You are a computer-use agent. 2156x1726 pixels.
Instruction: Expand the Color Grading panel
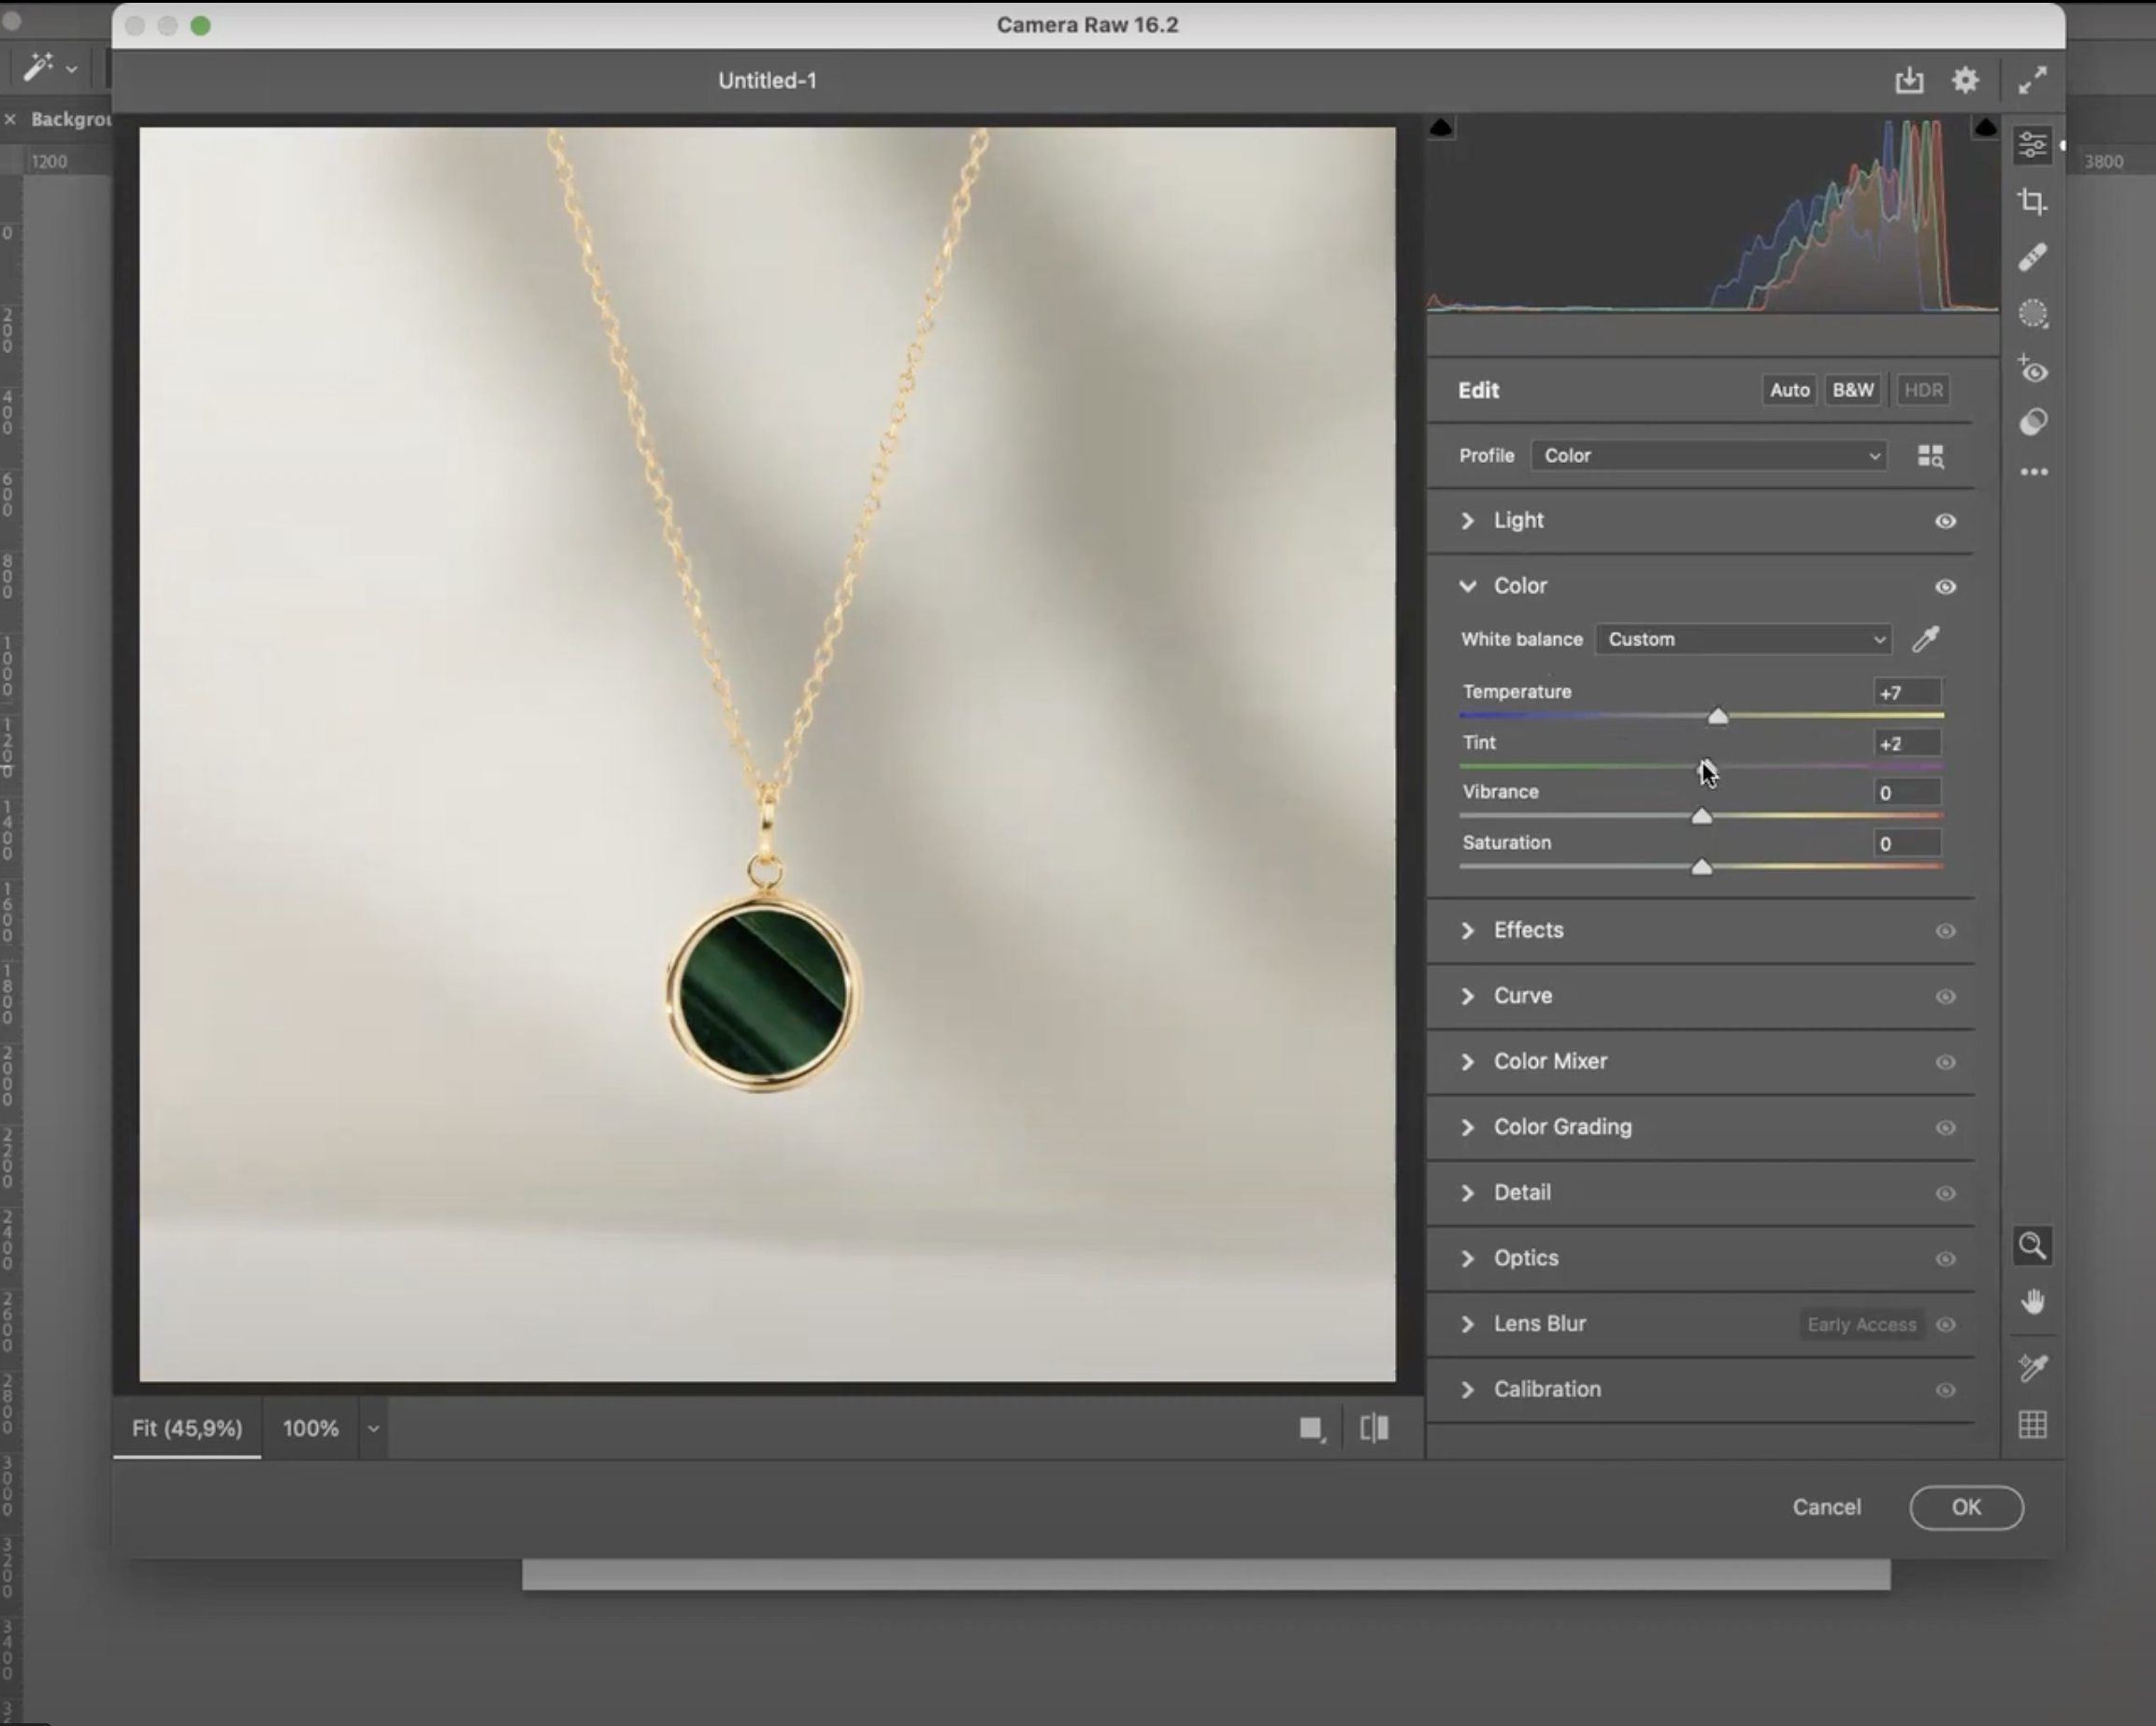[x=1467, y=1127]
